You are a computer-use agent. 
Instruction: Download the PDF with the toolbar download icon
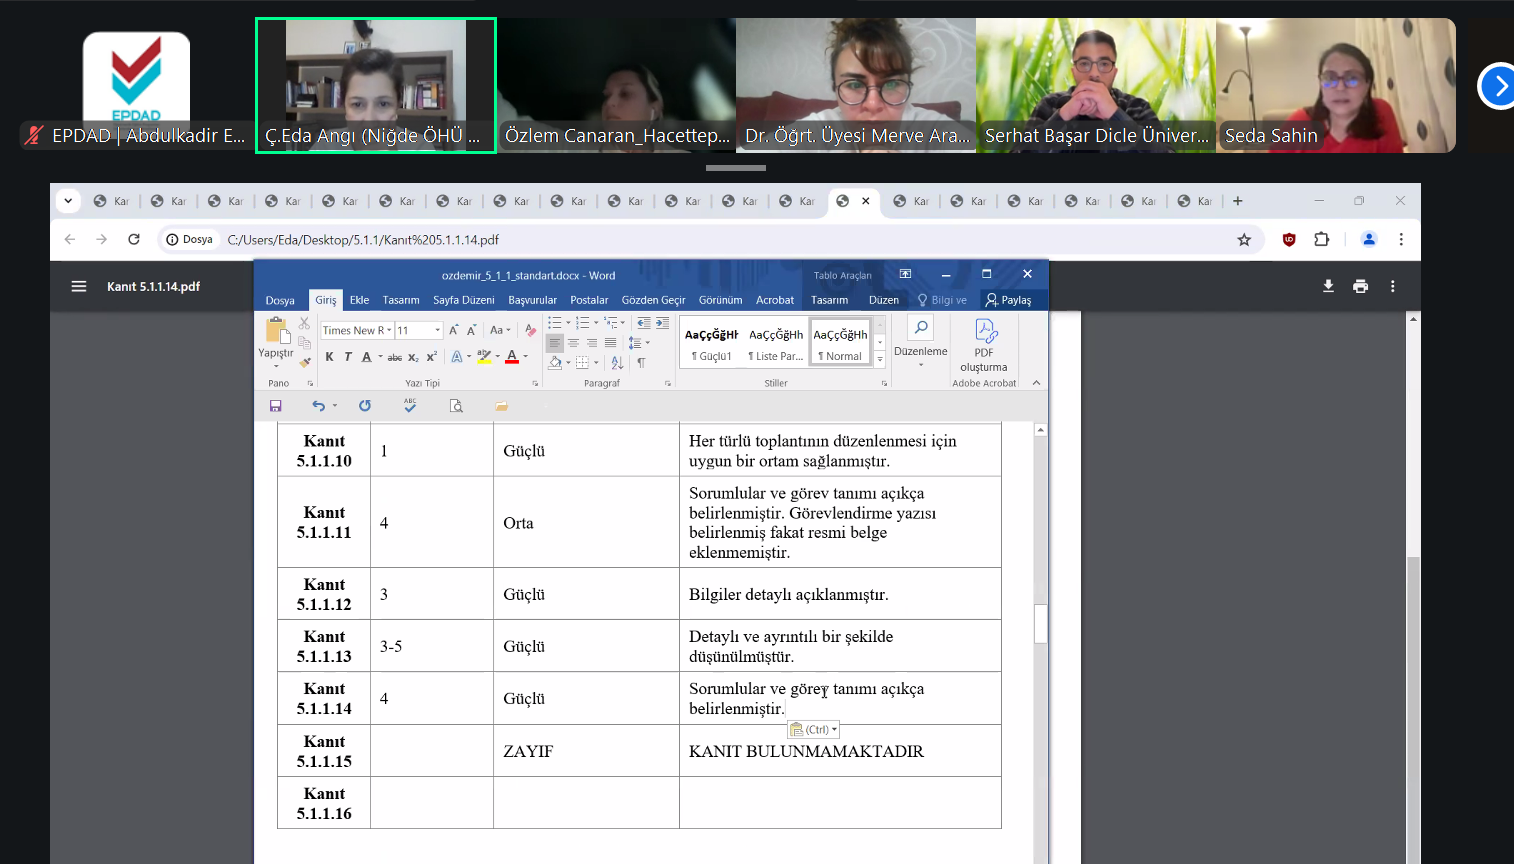click(x=1328, y=286)
